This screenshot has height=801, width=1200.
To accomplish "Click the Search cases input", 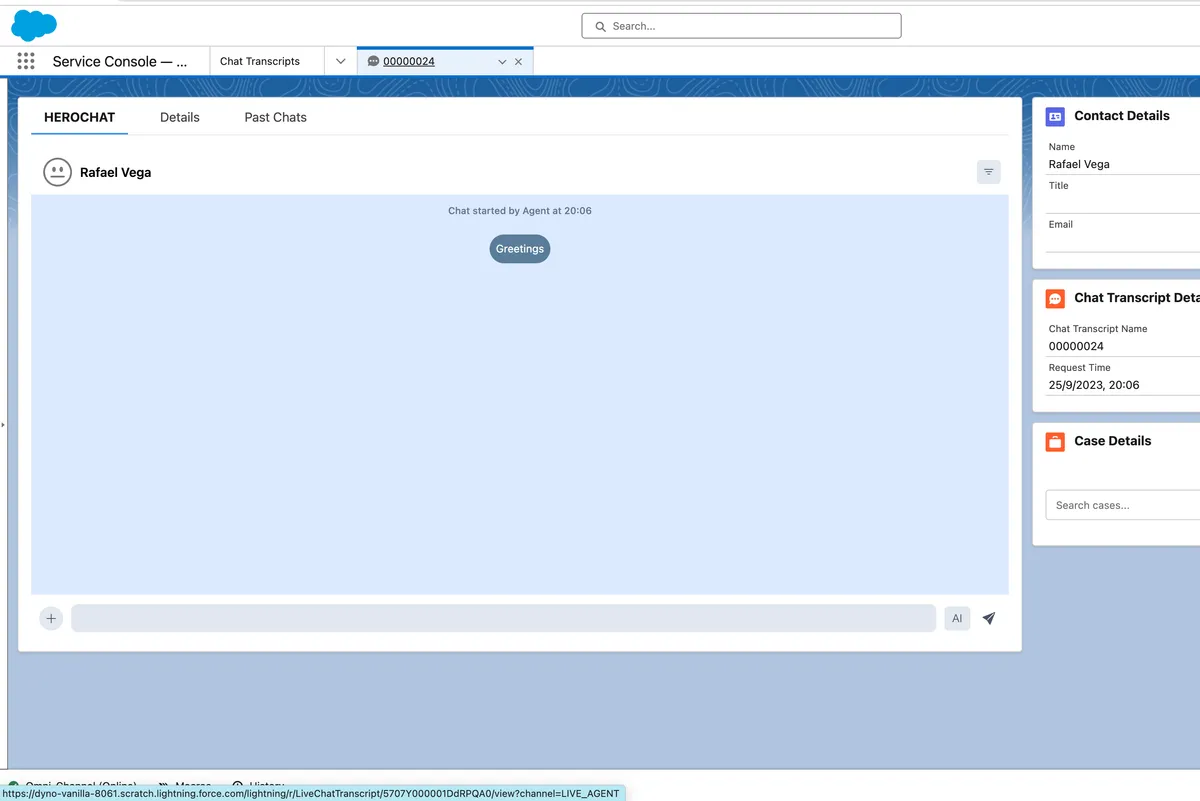I will point(1122,505).
